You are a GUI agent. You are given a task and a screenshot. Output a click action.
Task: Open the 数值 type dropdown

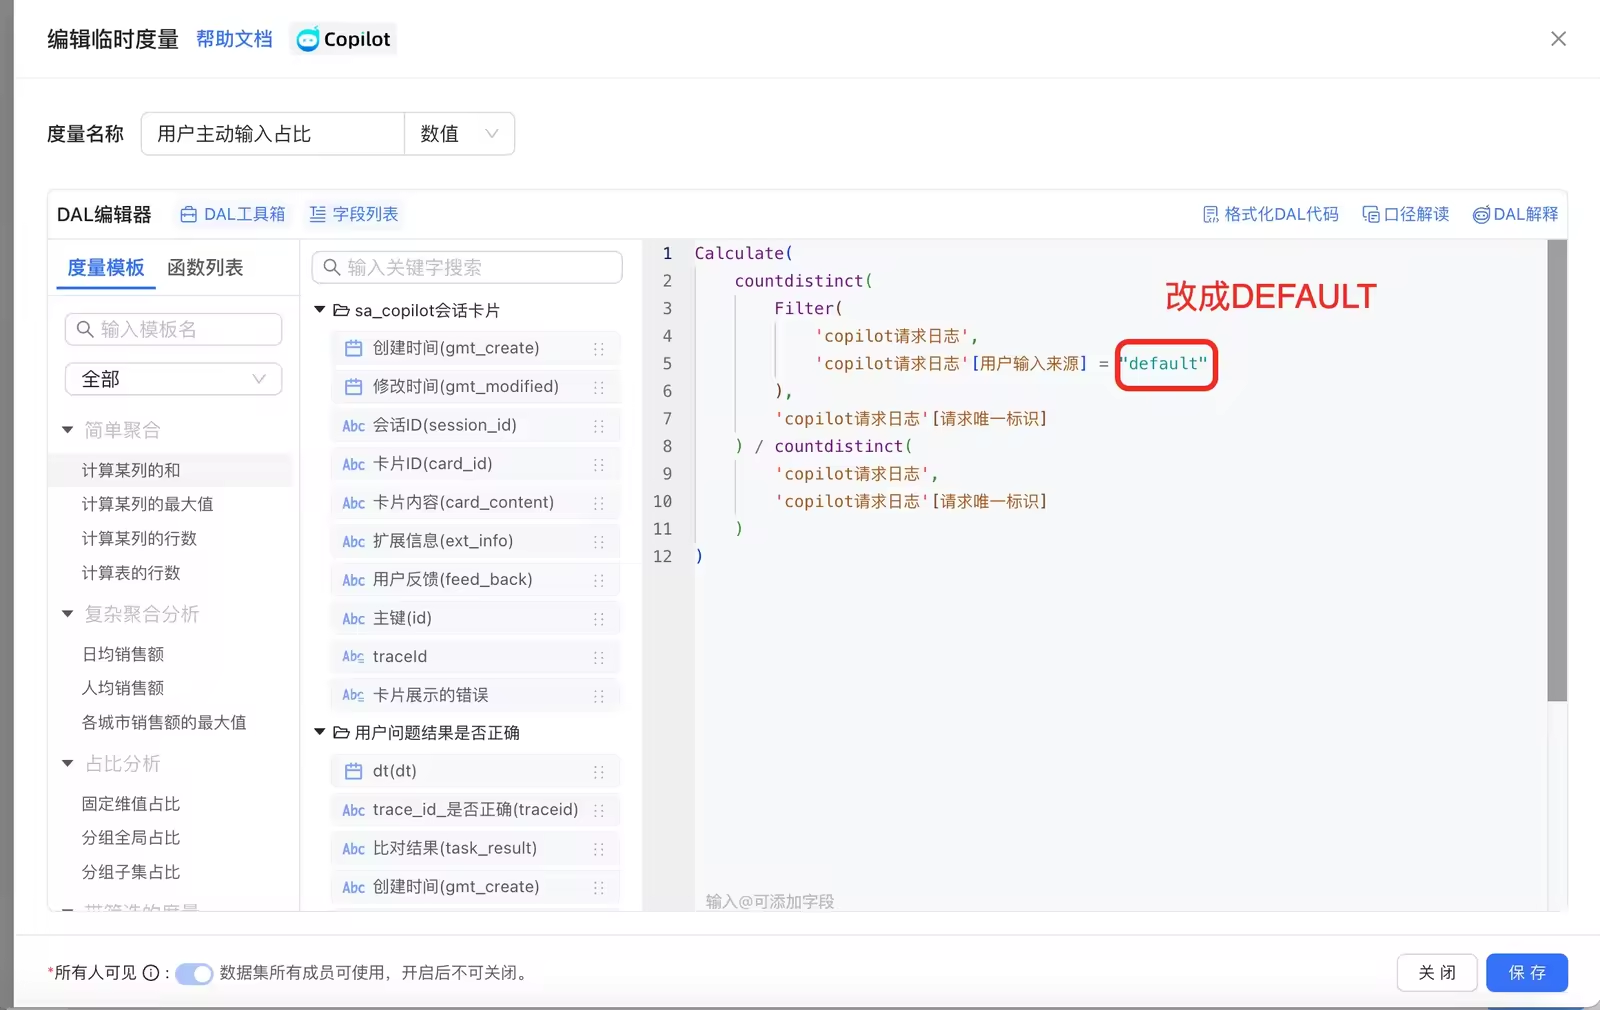click(459, 134)
